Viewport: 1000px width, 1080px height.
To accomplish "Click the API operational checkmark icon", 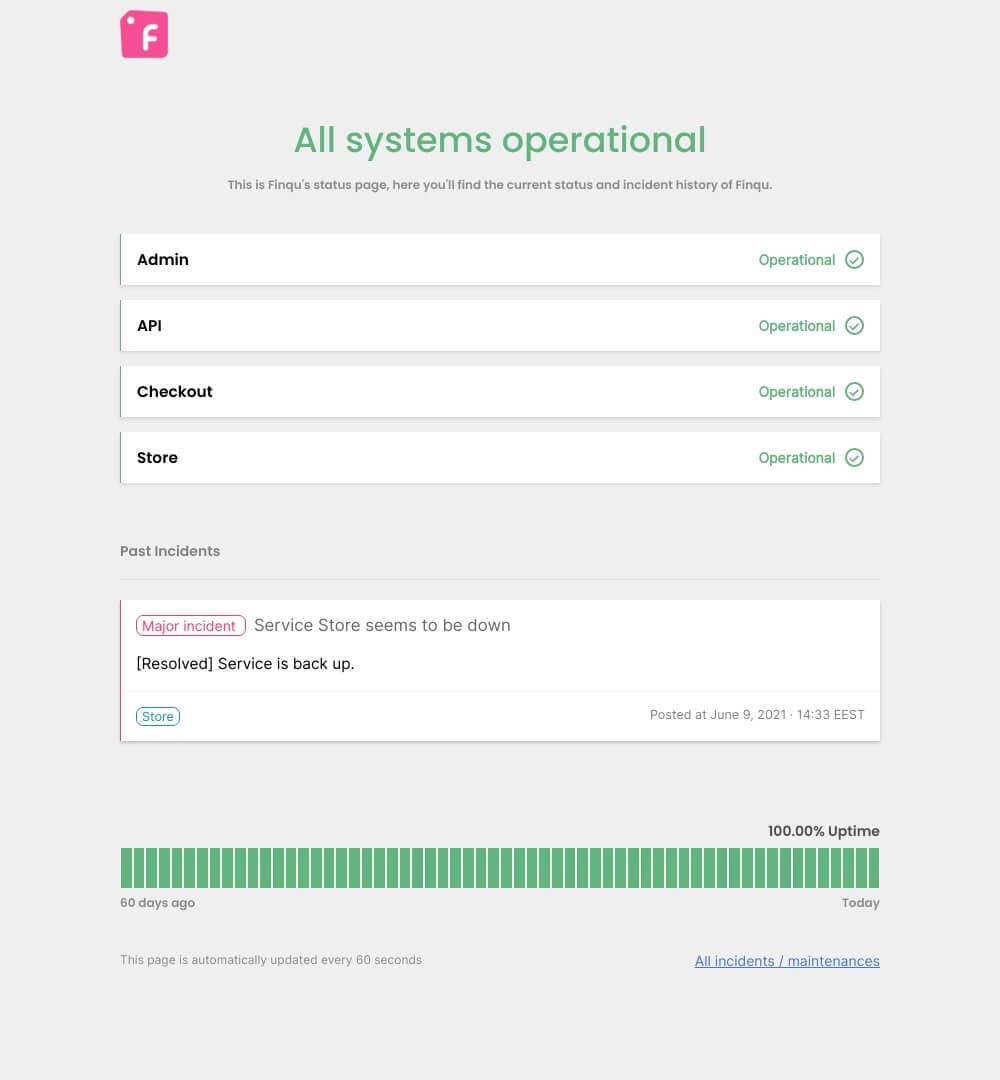I will 854,326.
